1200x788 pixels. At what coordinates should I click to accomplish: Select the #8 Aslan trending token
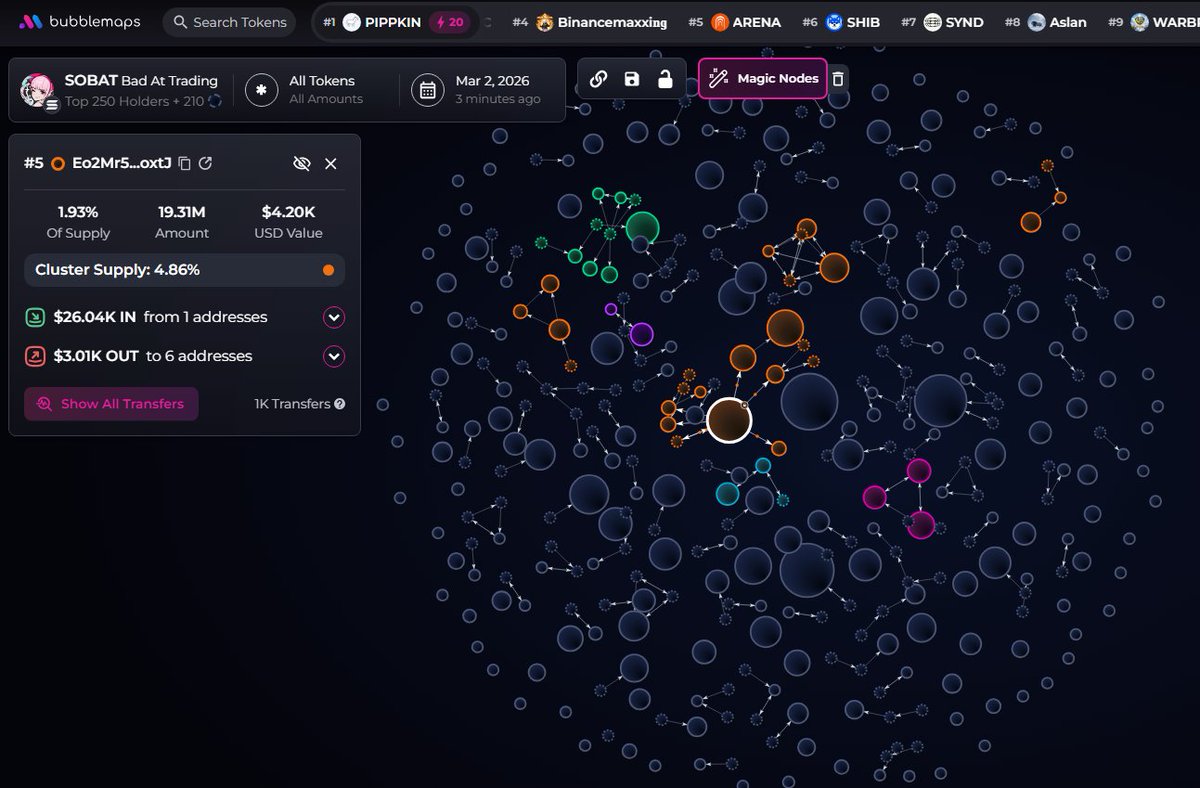pos(1045,22)
